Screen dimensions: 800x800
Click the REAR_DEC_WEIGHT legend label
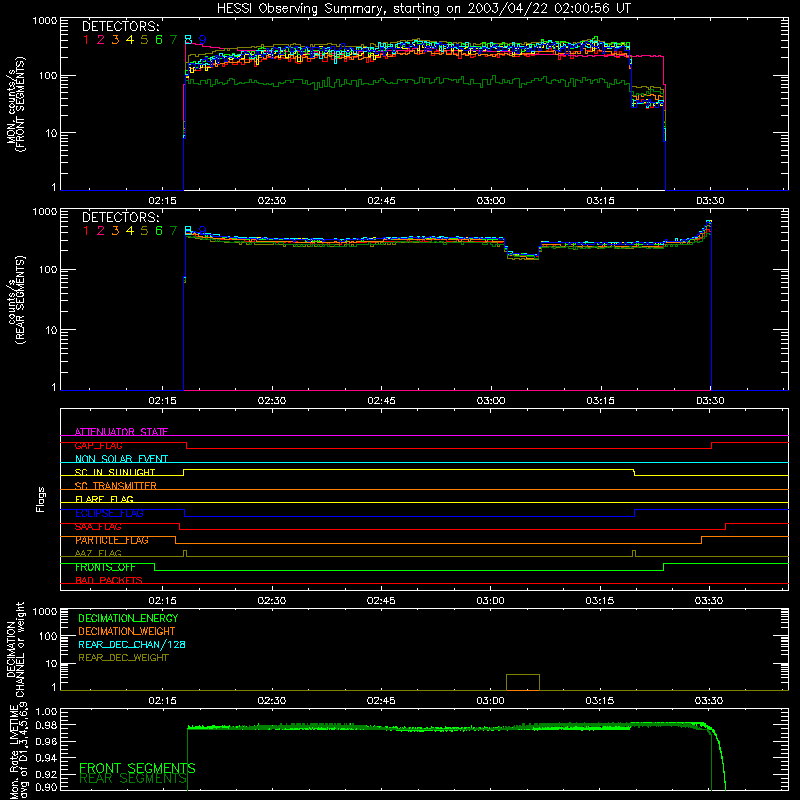[123, 658]
